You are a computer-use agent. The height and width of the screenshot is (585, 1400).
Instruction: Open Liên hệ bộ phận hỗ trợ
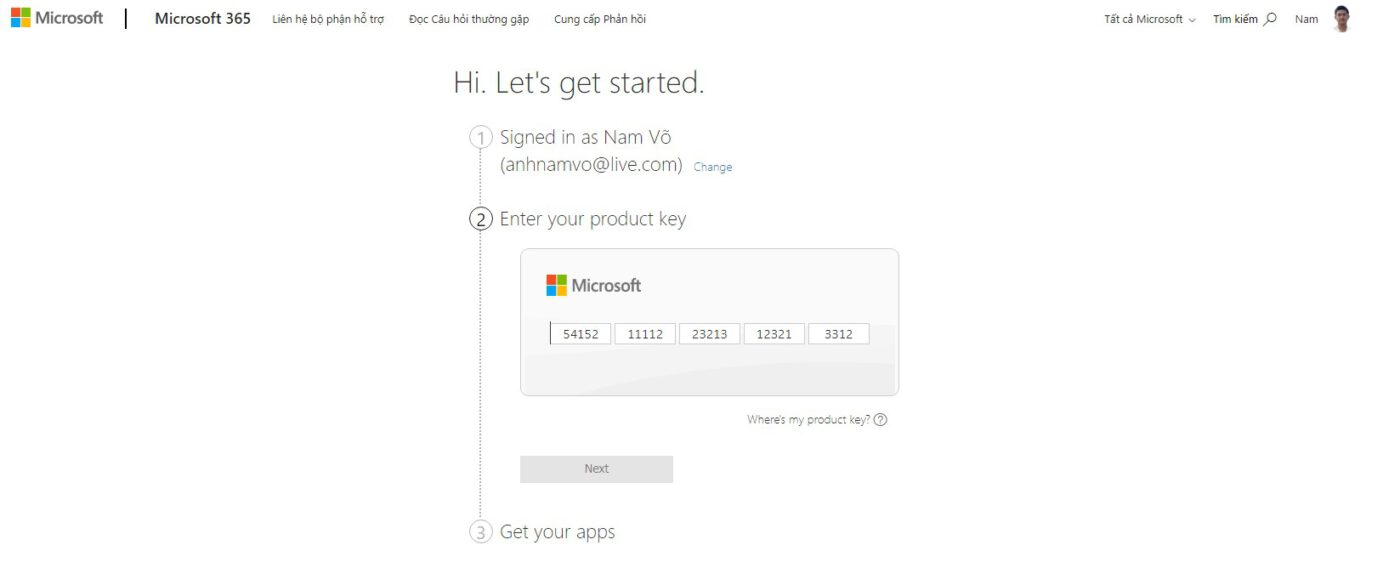click(x=328, y=19)
